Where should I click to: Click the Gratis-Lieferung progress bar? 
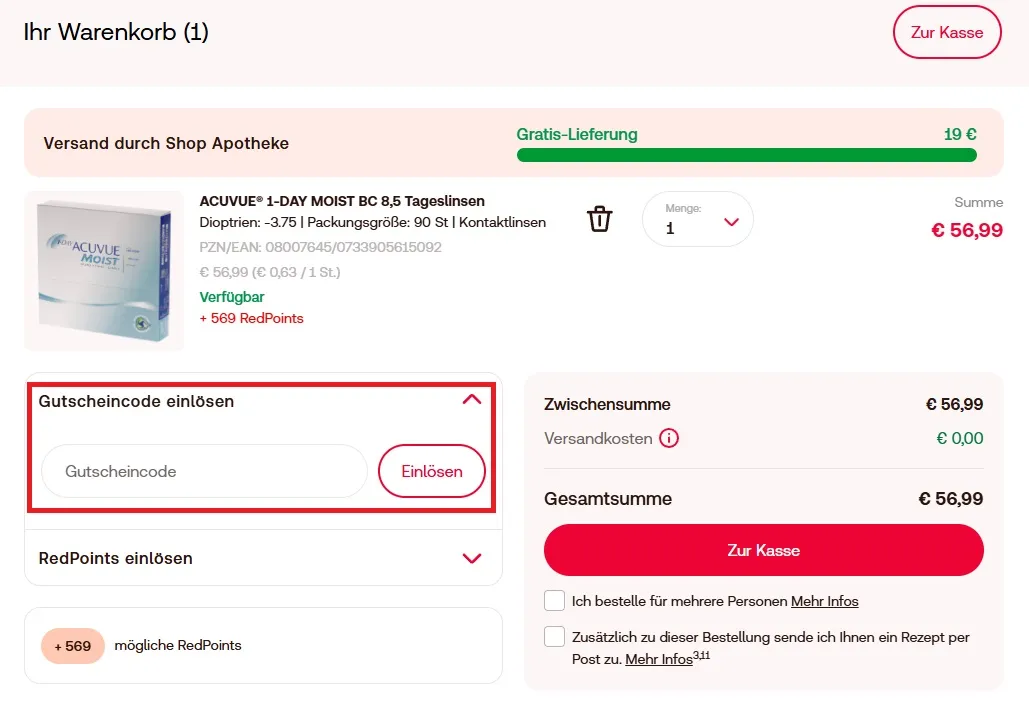tap(747, 155)
